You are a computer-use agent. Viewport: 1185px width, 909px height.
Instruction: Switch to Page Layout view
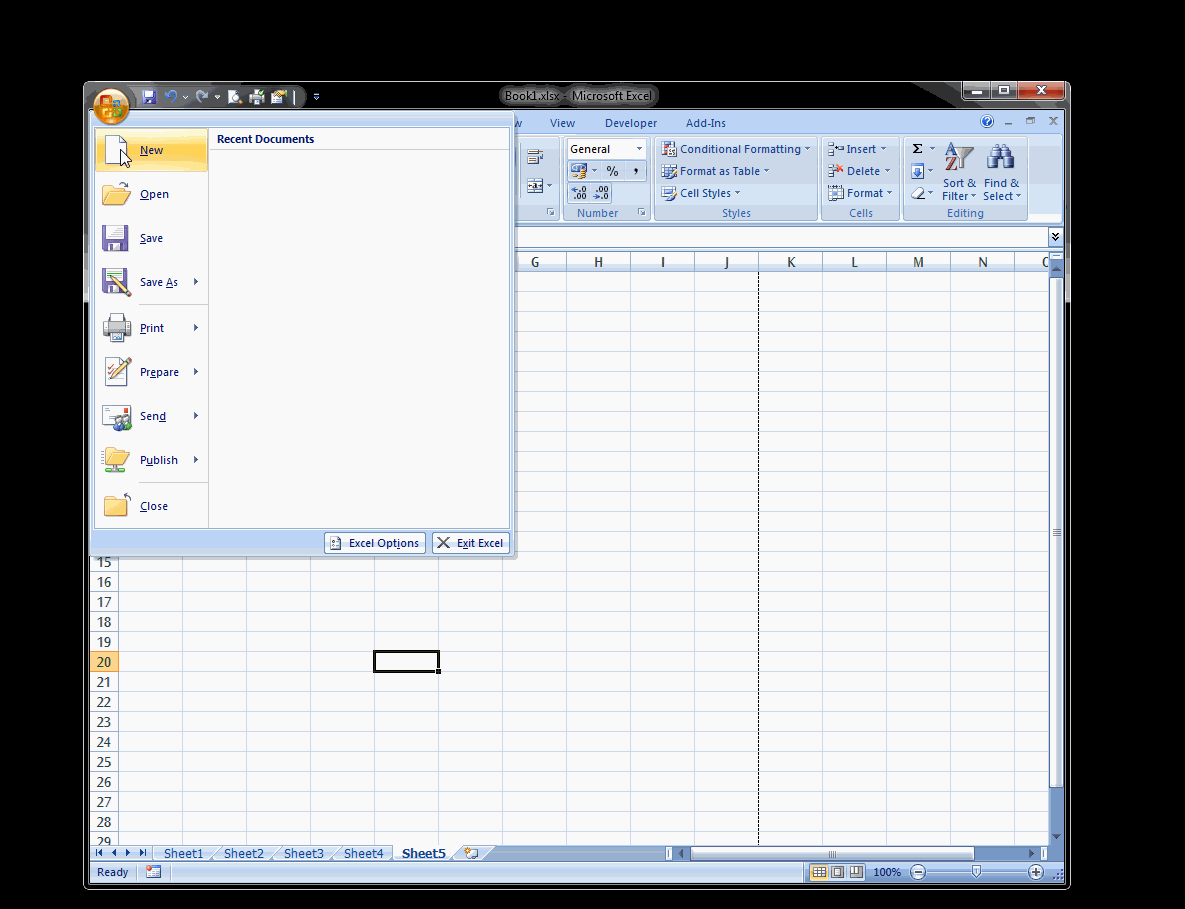[837, 871]
